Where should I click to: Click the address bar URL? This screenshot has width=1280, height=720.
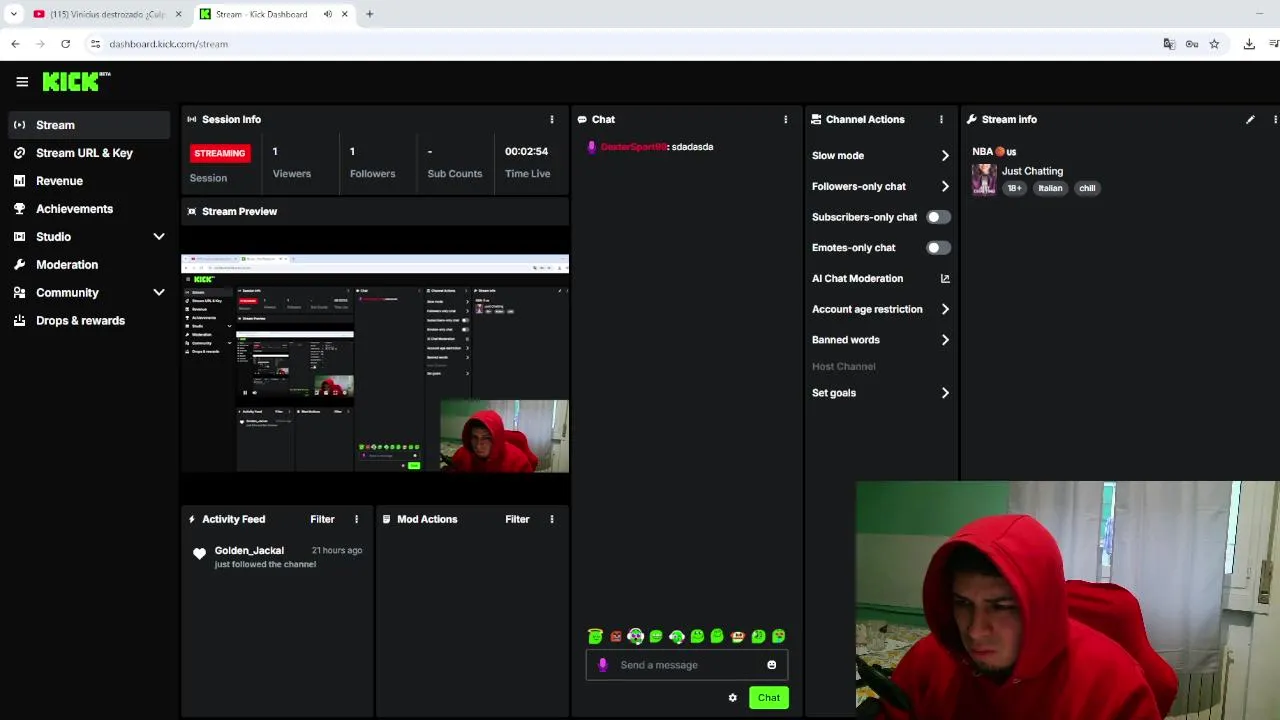click(x=169, y=44)
